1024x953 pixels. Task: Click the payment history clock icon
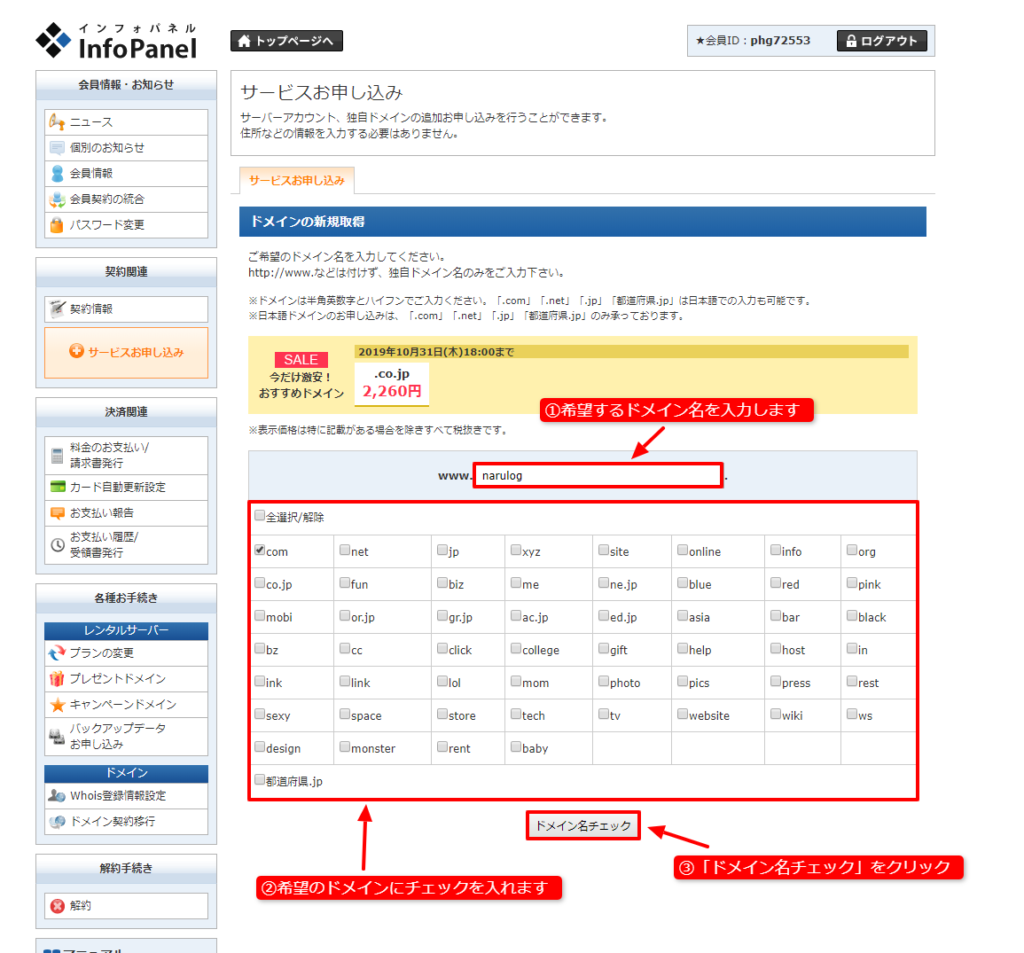(57, 545)
